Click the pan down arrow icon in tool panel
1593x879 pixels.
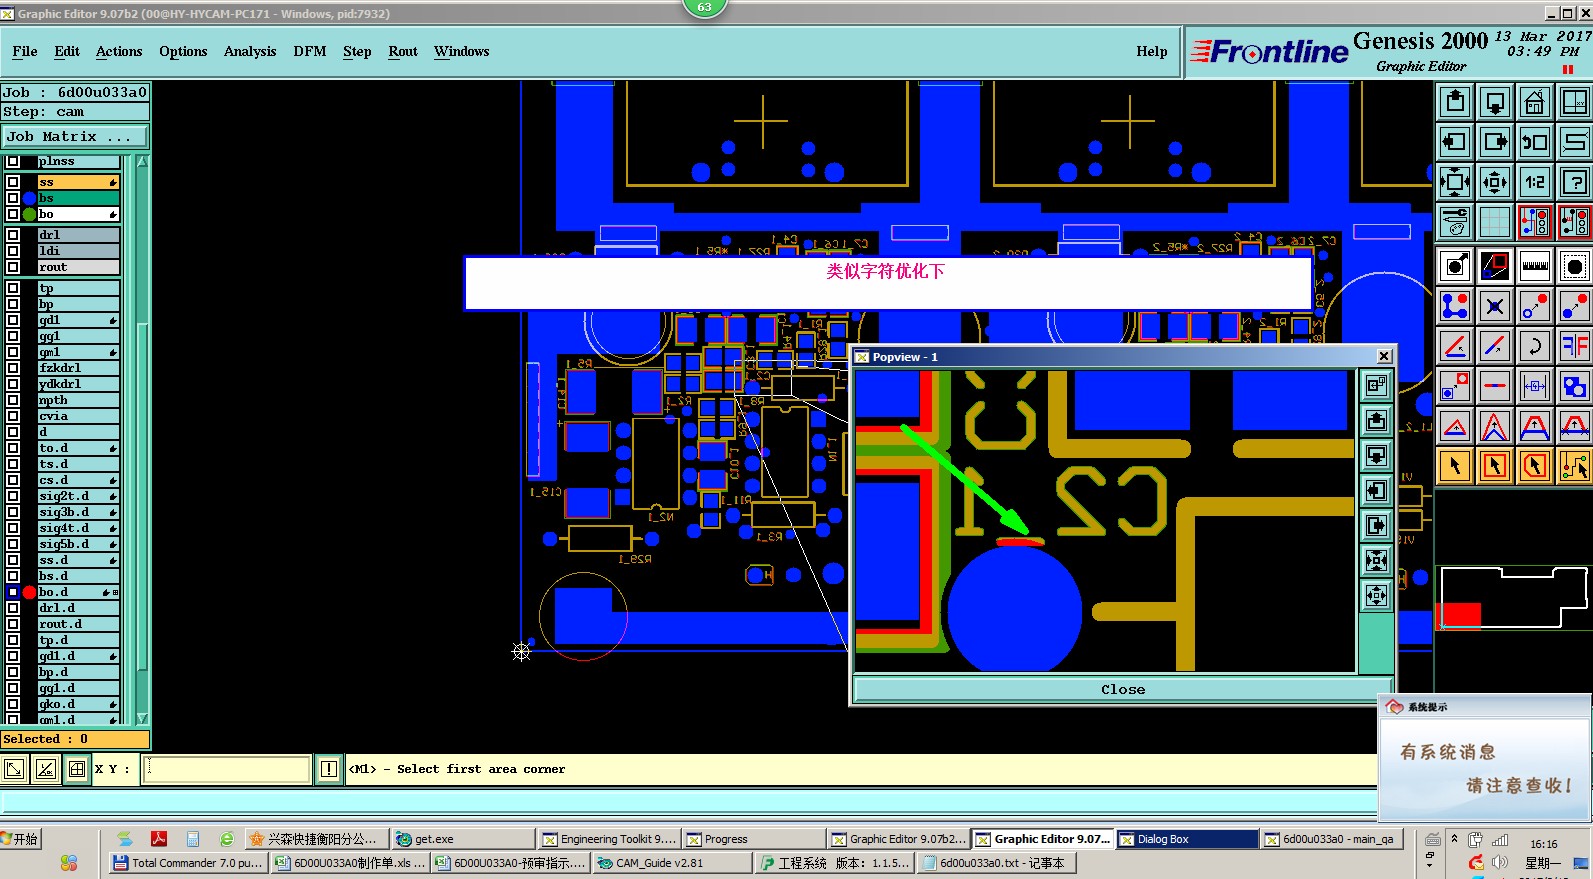1494,102
